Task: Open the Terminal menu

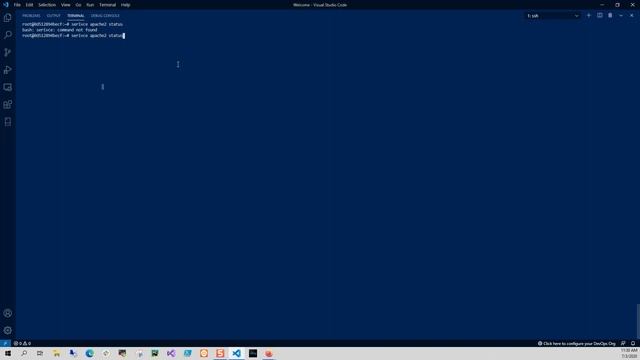Action: tap(107, 5)
